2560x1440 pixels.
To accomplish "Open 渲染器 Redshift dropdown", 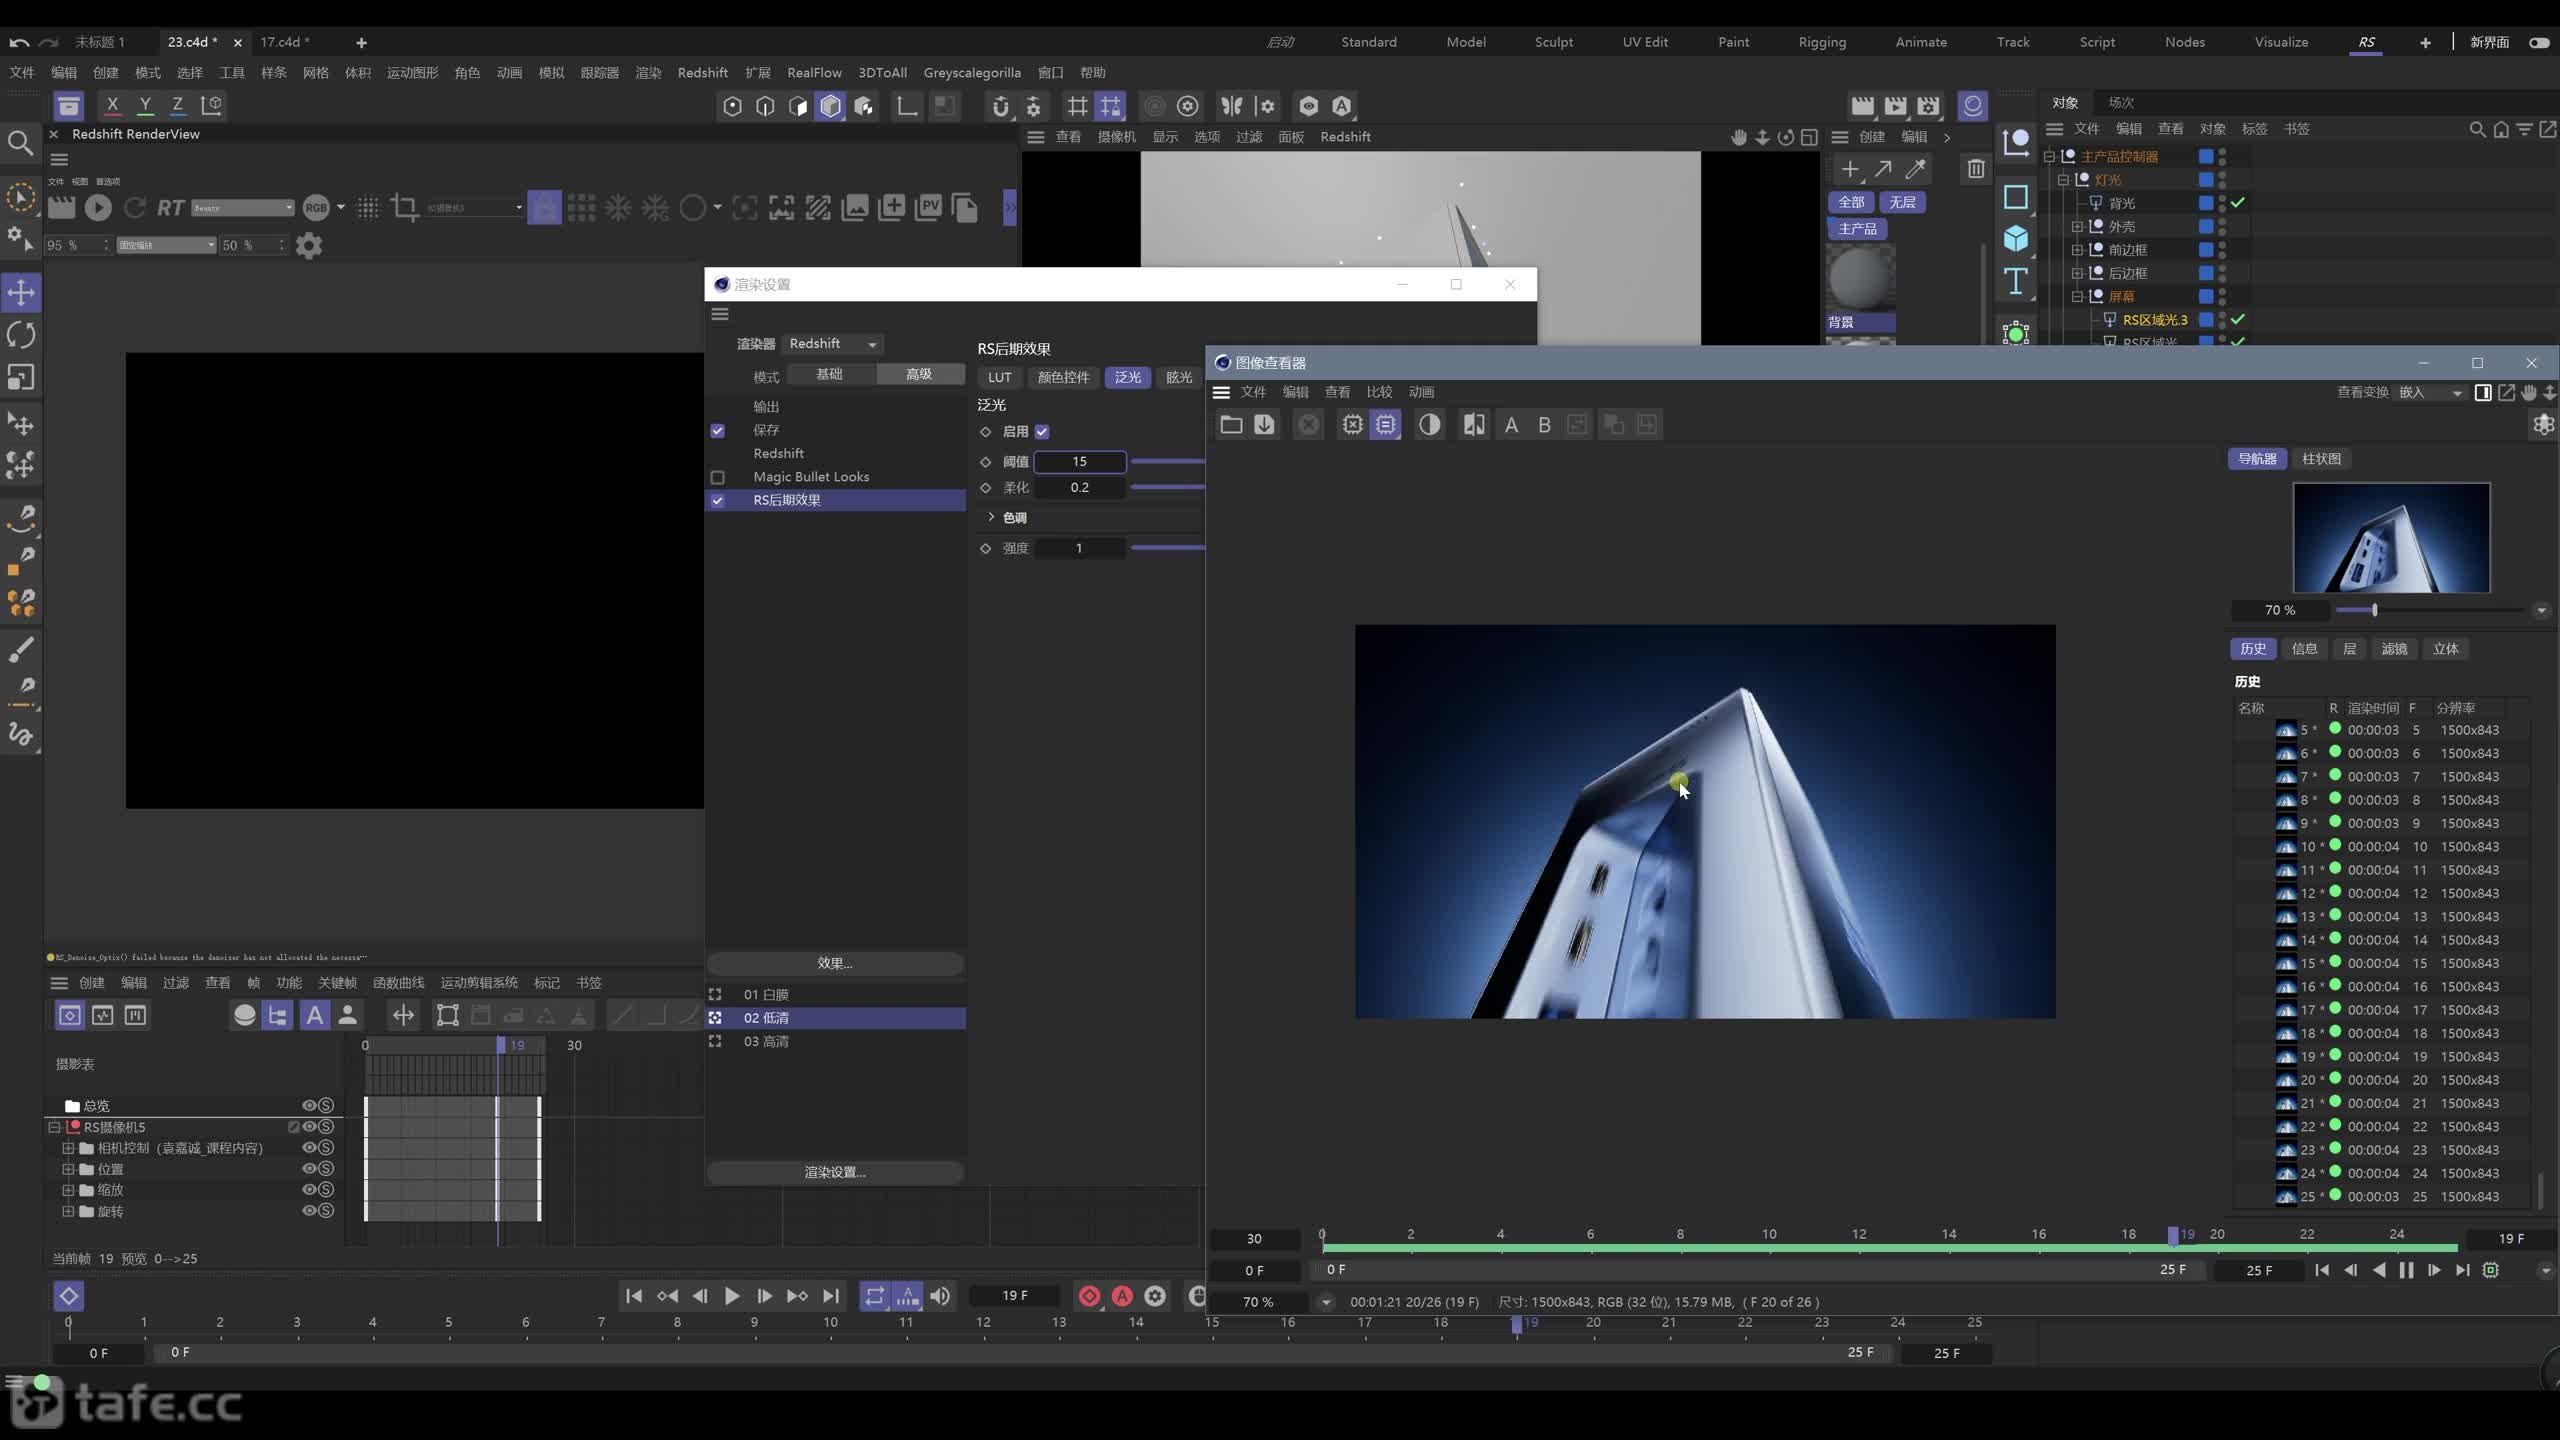I will tap(833, 343).
